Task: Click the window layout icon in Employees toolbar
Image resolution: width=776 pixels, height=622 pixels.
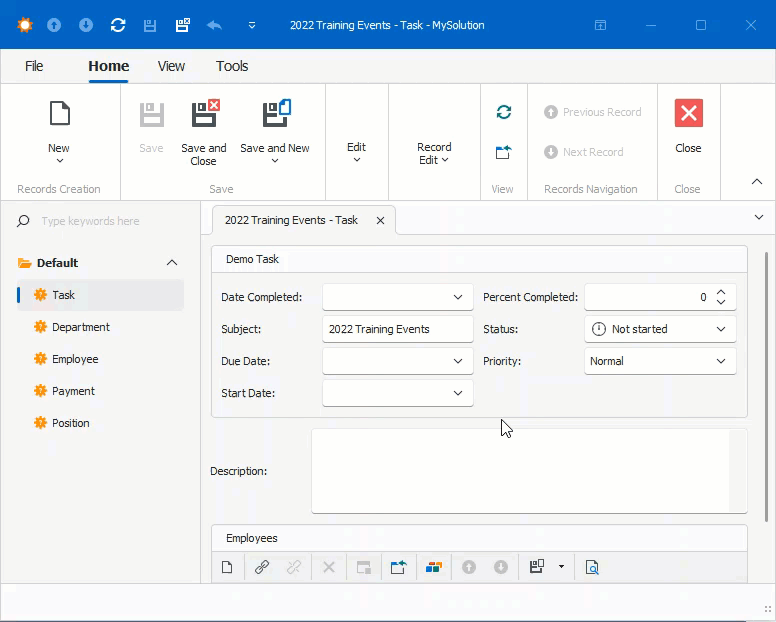Action: (x=364, y=567)
